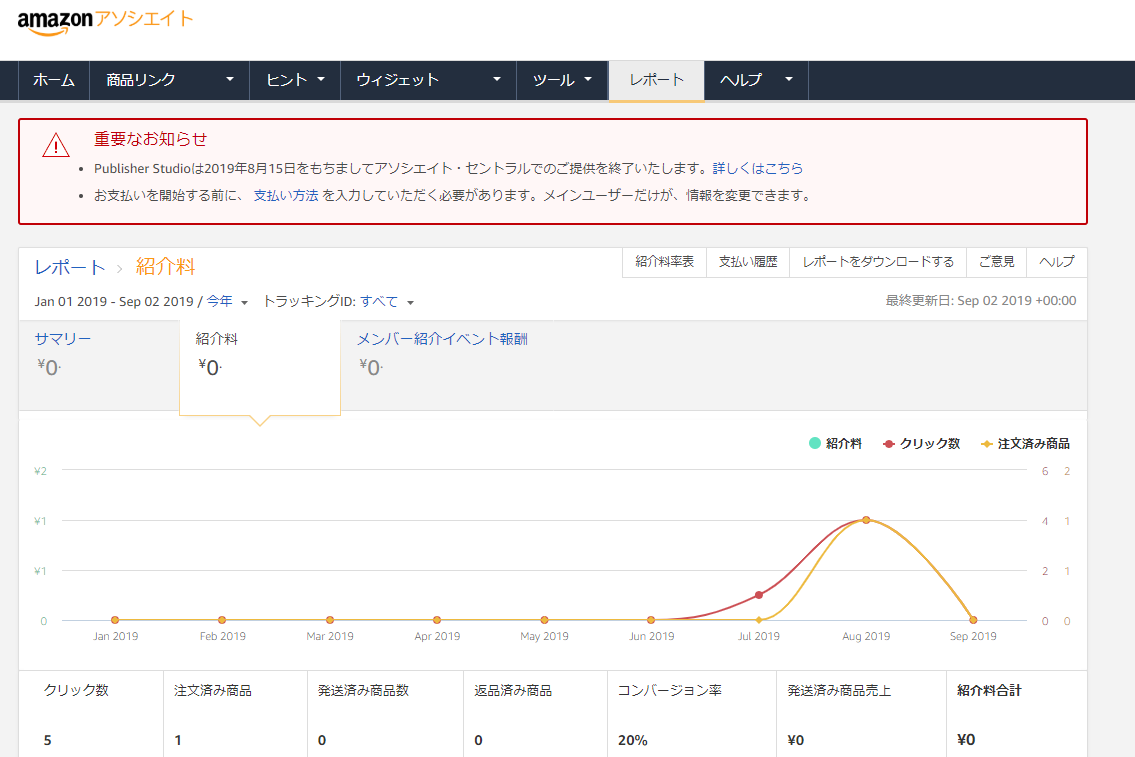Click the クリック数 summary cell
Viewport: 1135px width, 757px height.
[x=91, y=714]
